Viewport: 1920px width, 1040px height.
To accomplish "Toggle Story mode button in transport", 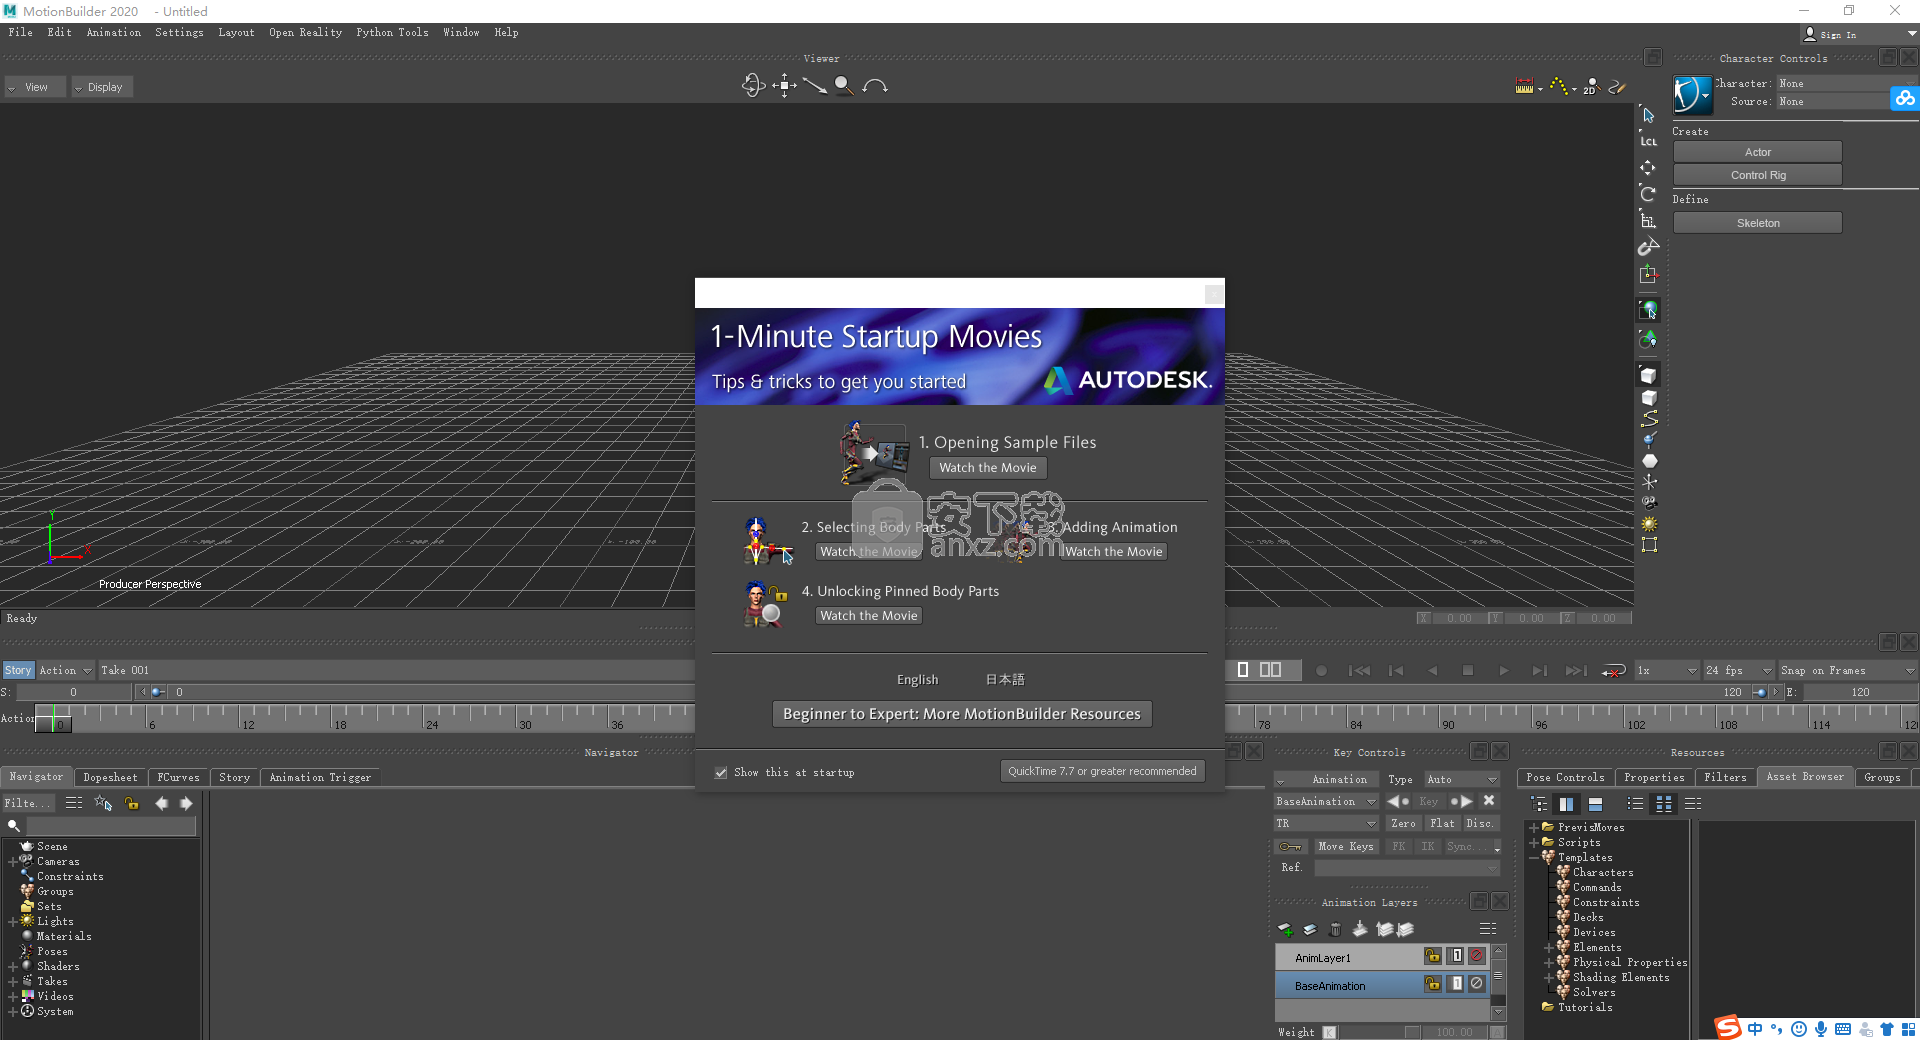I will (18, 671).
